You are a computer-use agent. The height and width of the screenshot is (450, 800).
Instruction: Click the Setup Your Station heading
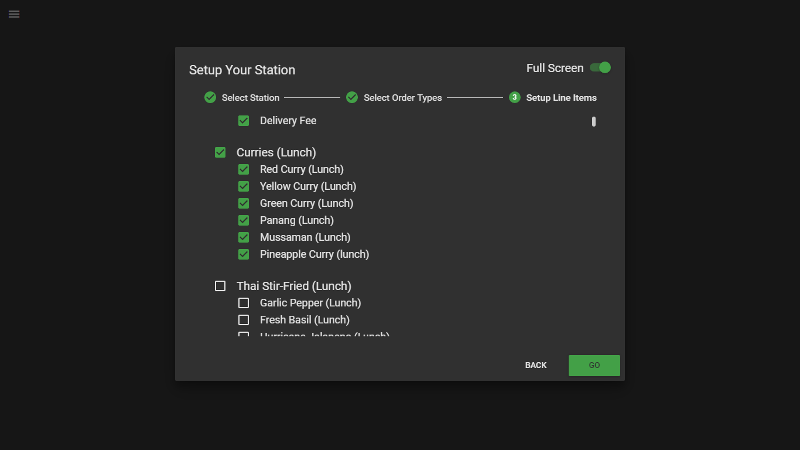pyautogui.click(x=242, y=70)
